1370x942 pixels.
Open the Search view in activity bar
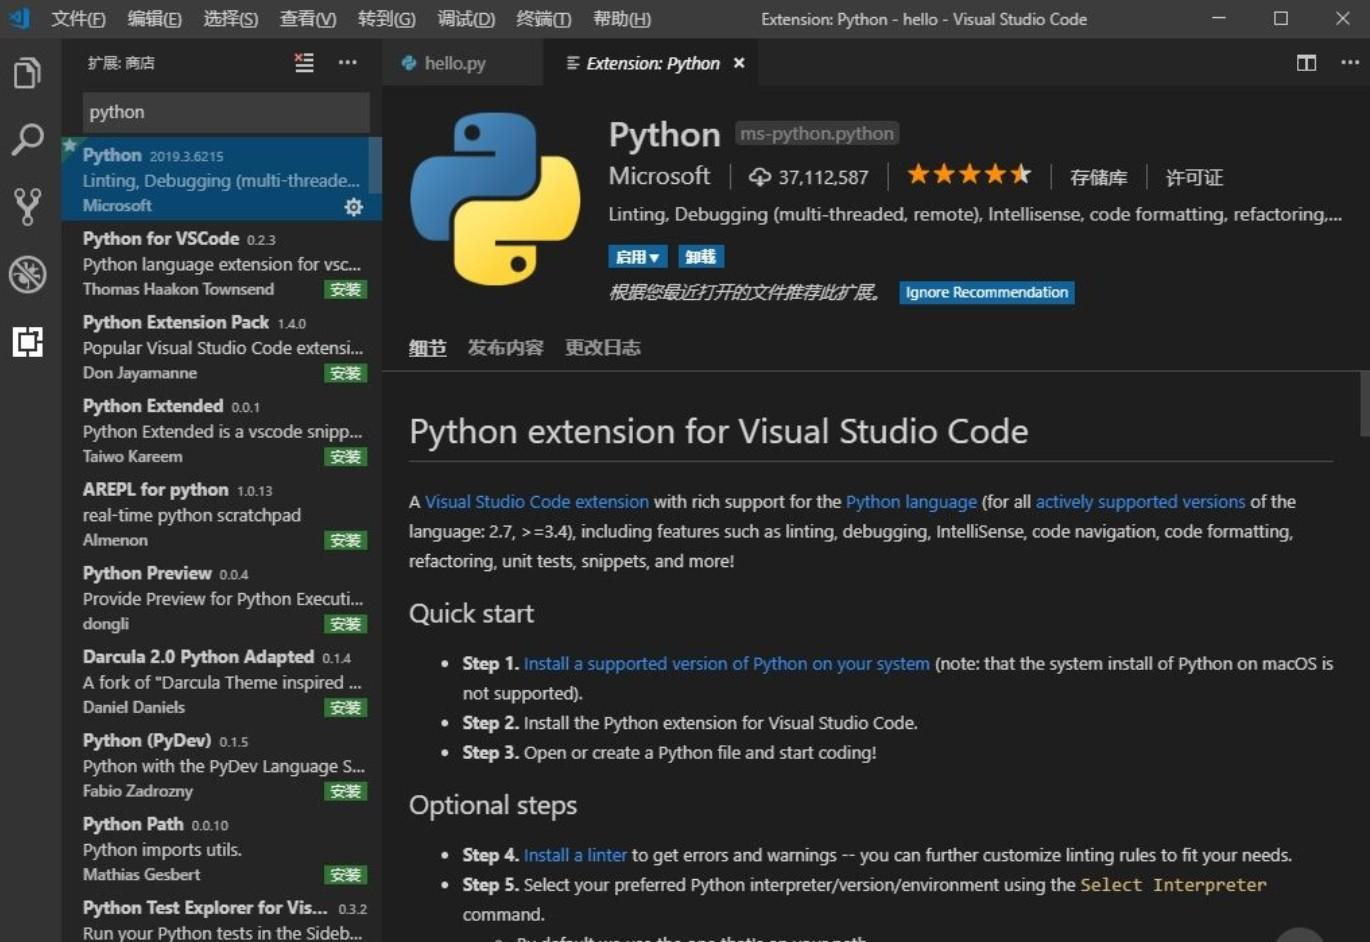click(x=27, y=140)
